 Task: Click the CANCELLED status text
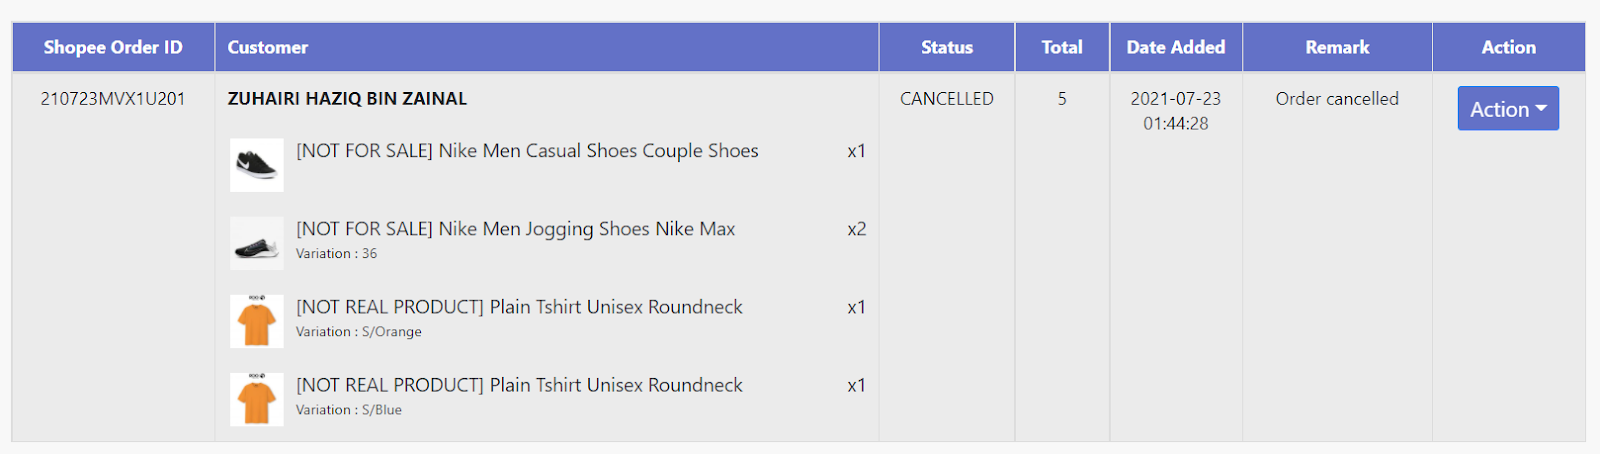pyautogui.click(x=947, y=99)
